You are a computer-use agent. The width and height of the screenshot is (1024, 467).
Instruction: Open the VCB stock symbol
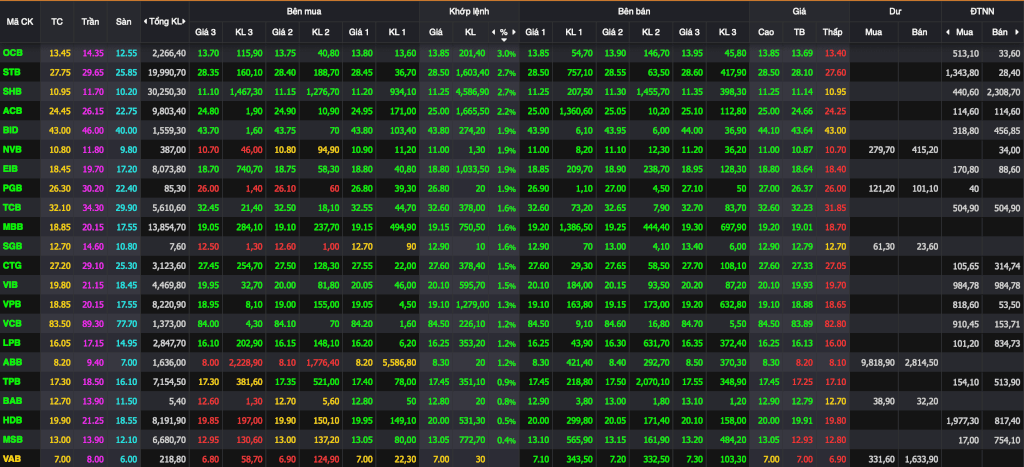click(x=11, y=325)
